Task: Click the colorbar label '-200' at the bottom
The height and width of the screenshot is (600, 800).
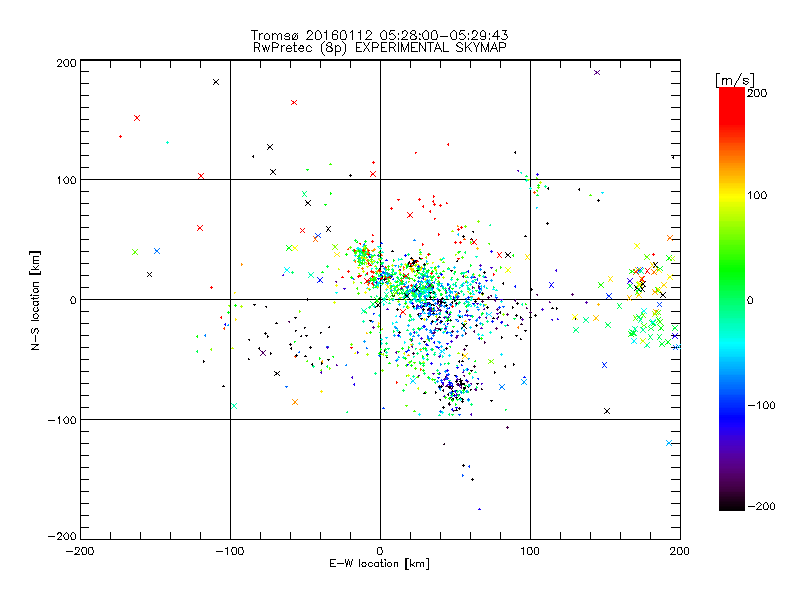Action: (x=762, y=506)
